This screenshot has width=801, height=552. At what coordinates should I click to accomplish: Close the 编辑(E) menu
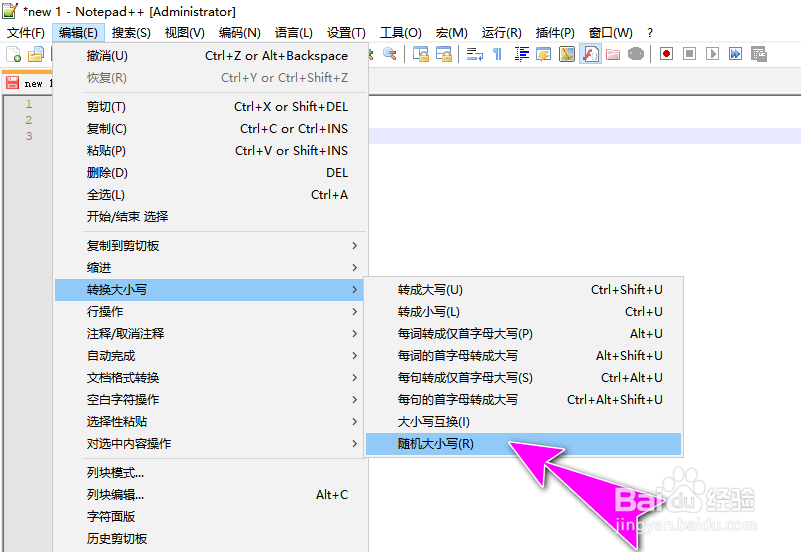pyautogui.click(x=78, y=33)
